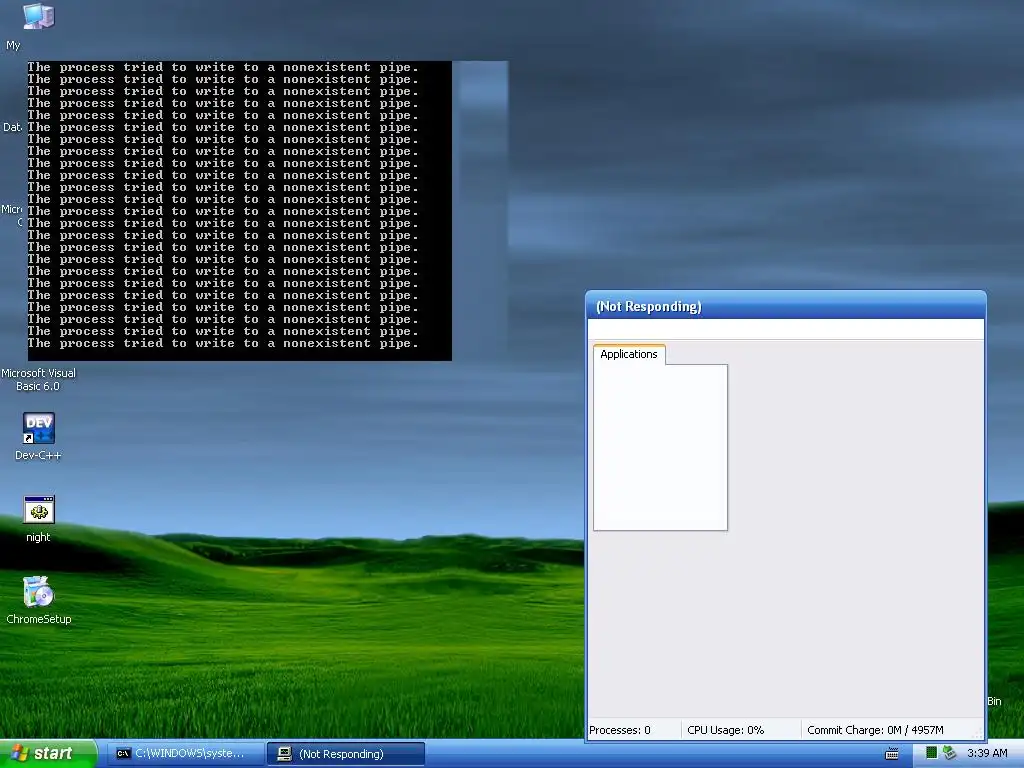Click the blank menu bar strip in Task Manager
Screen dimensions: 1024x768
tap(786, 329)
